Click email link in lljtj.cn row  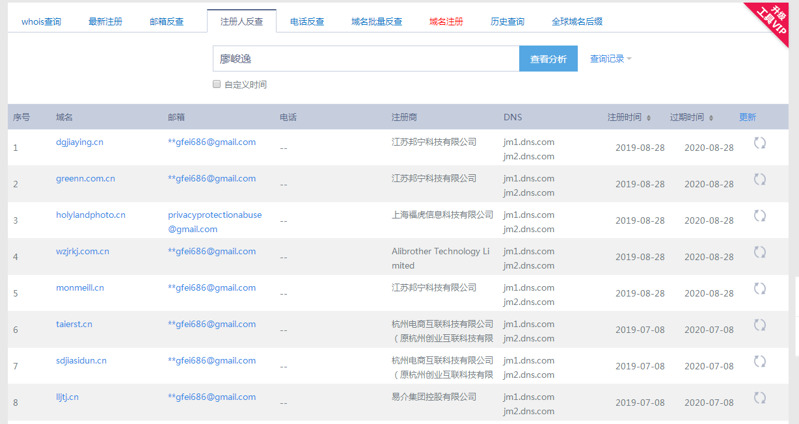pyautogui.click(x=212, y=397)
